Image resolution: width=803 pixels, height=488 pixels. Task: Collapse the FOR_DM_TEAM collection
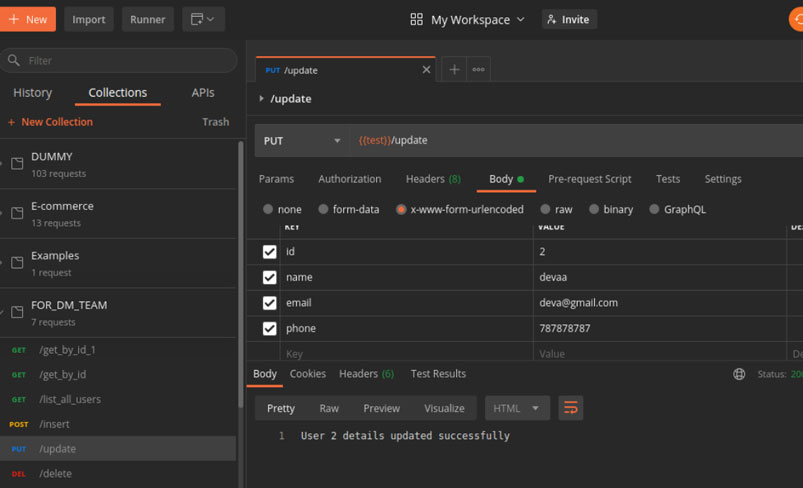[x=2, y=312]
